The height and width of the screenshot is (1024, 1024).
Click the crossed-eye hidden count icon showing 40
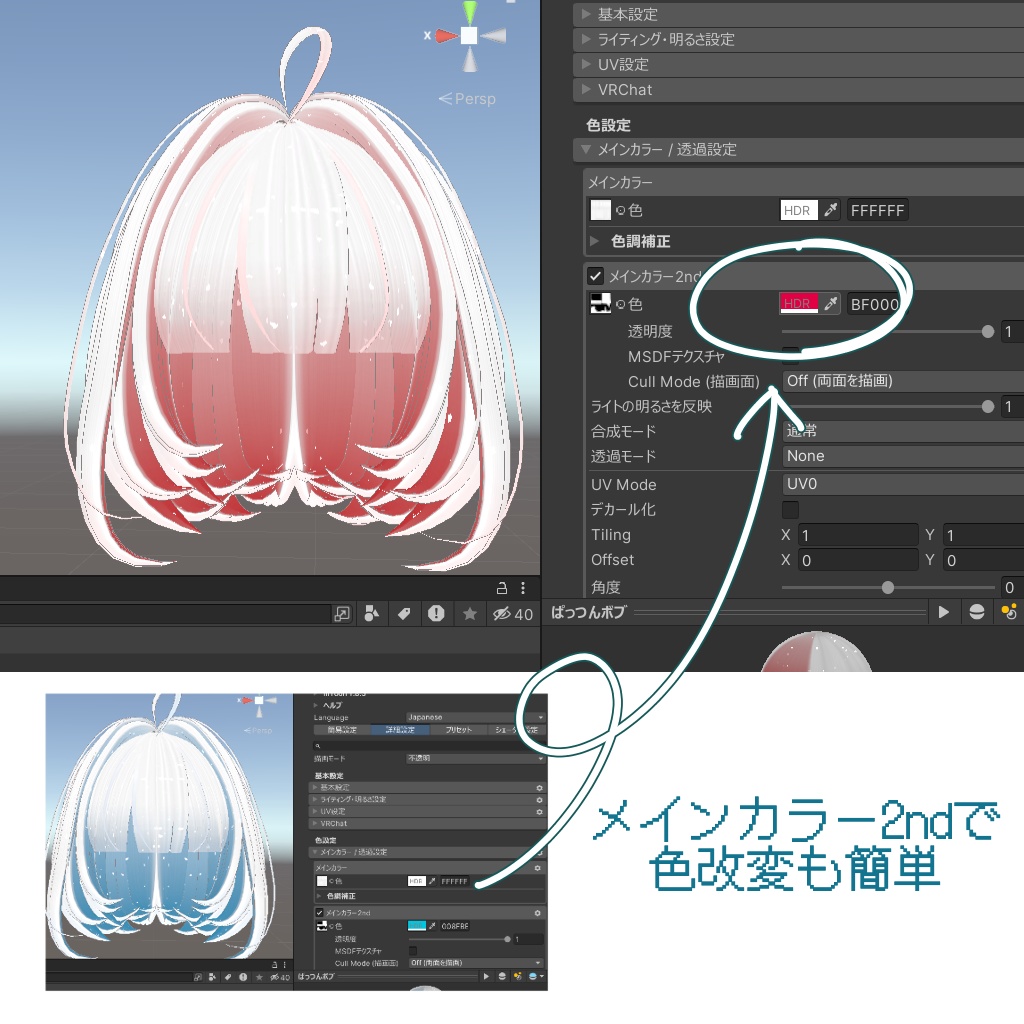click(506, 613)
